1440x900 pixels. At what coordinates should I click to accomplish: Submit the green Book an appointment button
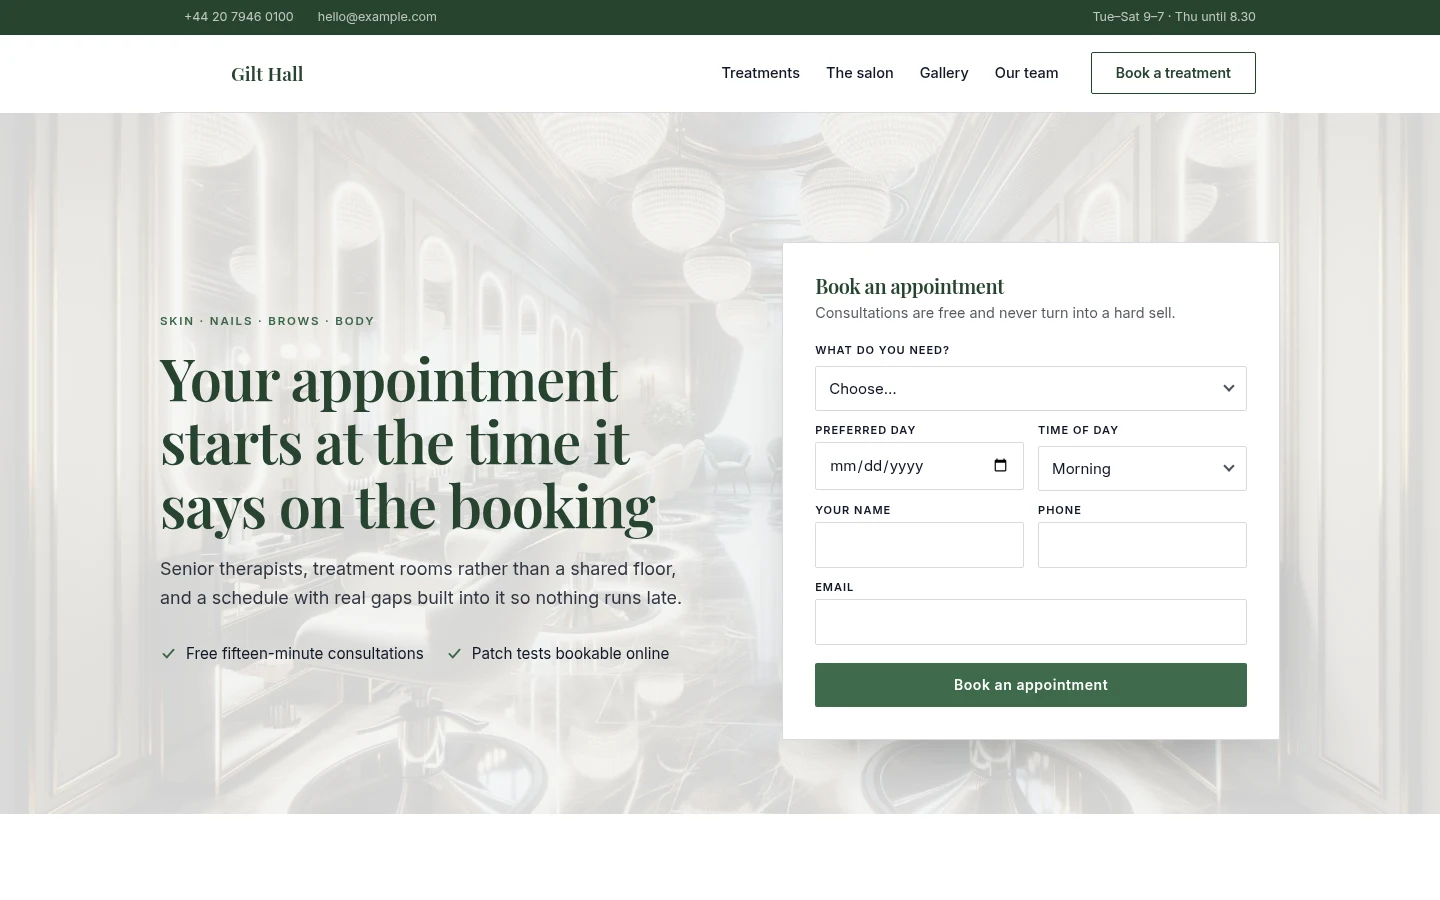[1030, 685]
